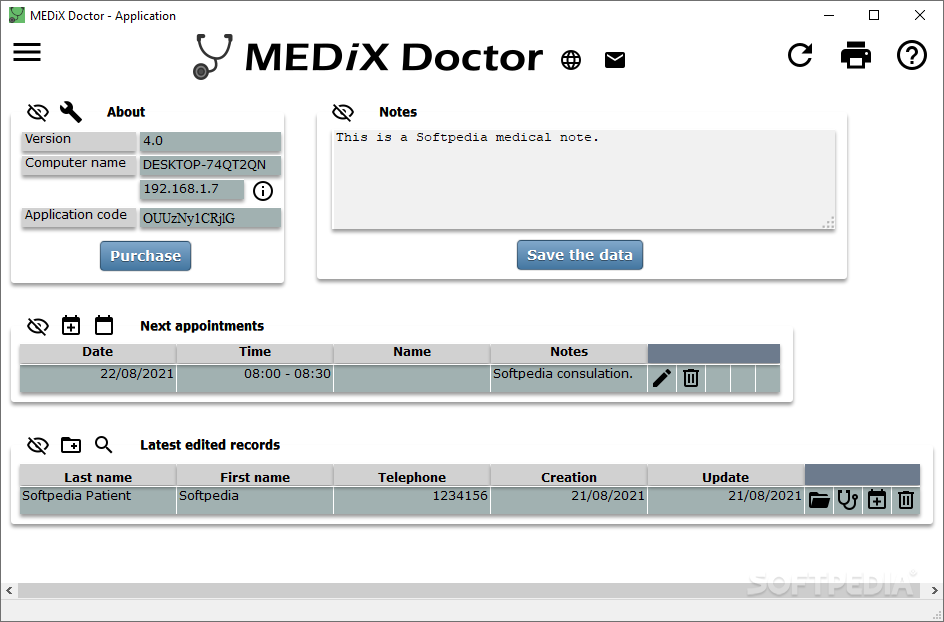
Task: Start consultation for Softpedia Patient stethoscope icon
Action: pos(848,500)
